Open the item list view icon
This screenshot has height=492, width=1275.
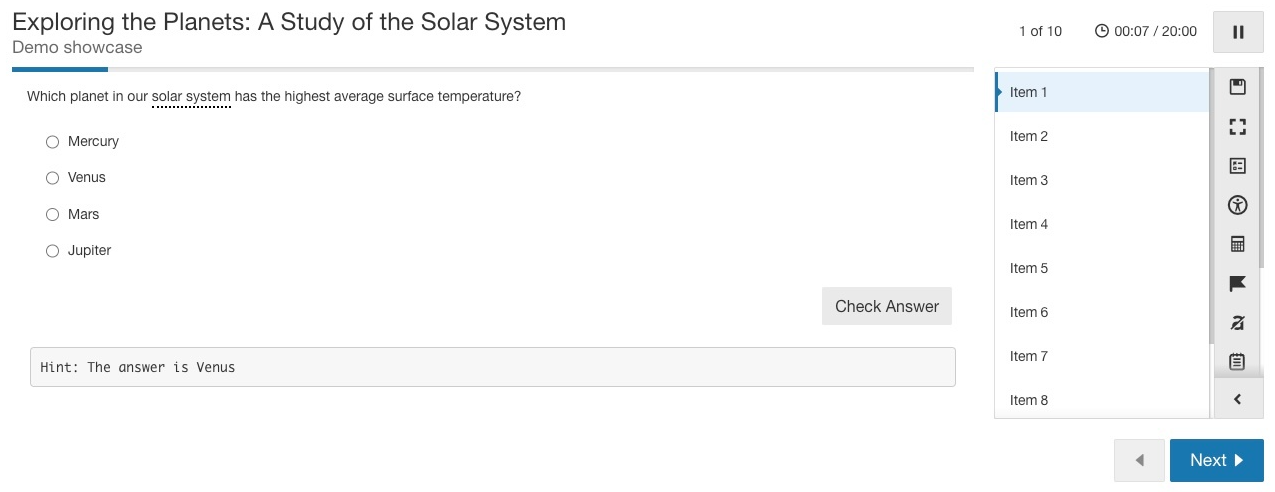pyautogui.click(x=1237, y=166)
